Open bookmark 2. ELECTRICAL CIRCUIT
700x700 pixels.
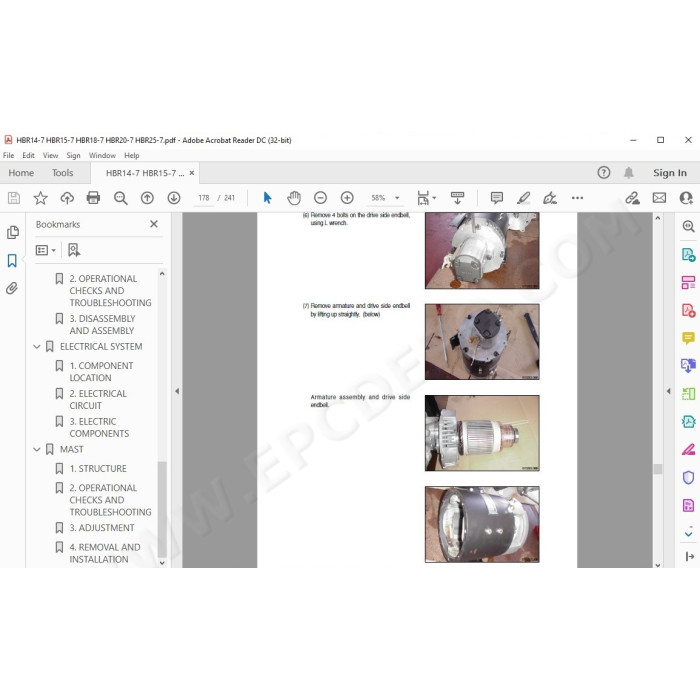pos(98,400)
